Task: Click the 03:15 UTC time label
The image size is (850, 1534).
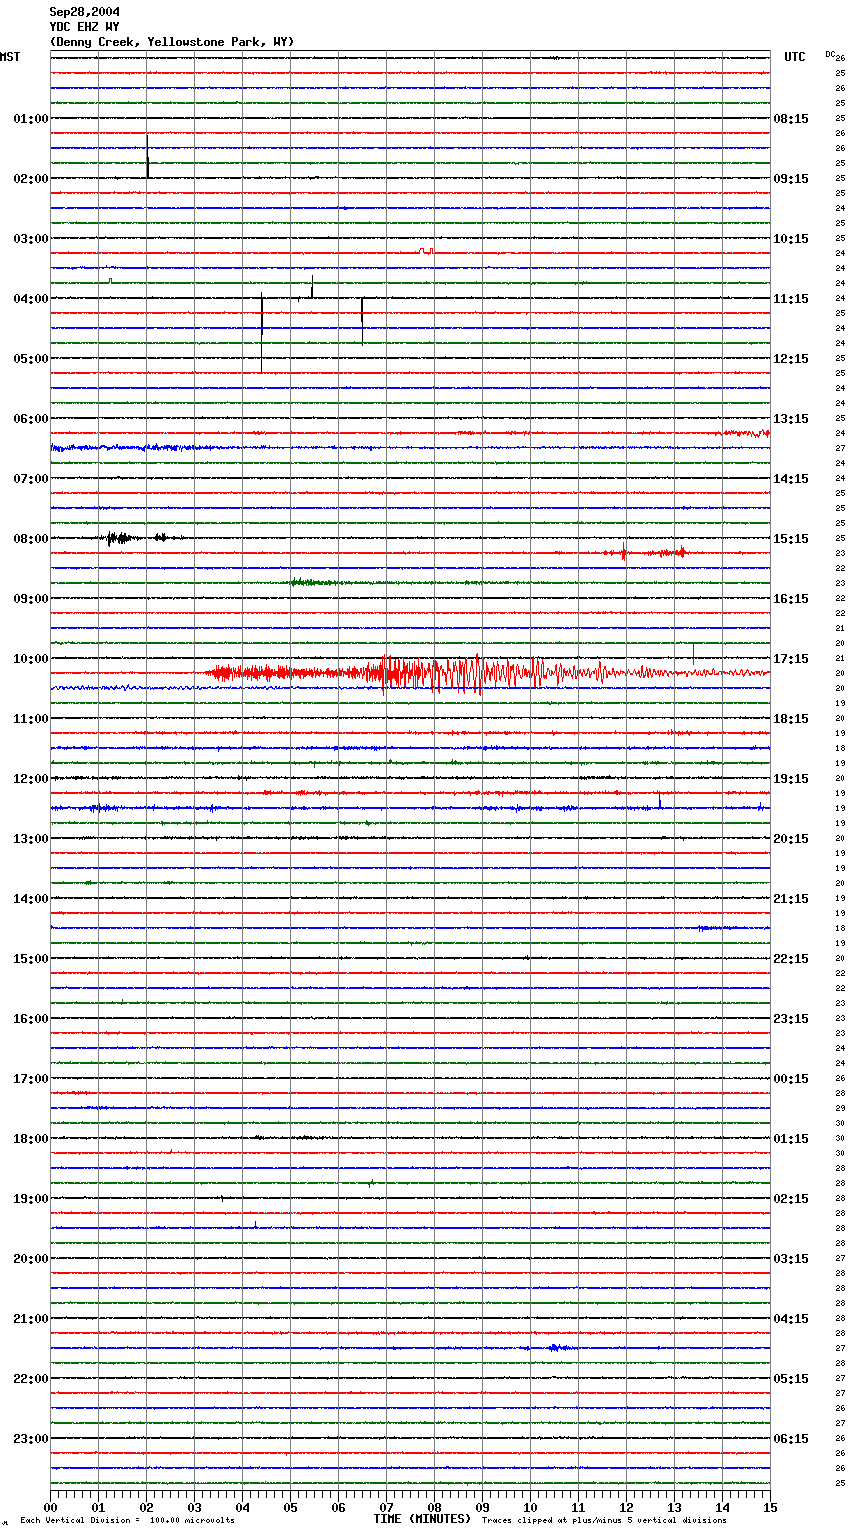Action: [791, 1259]
